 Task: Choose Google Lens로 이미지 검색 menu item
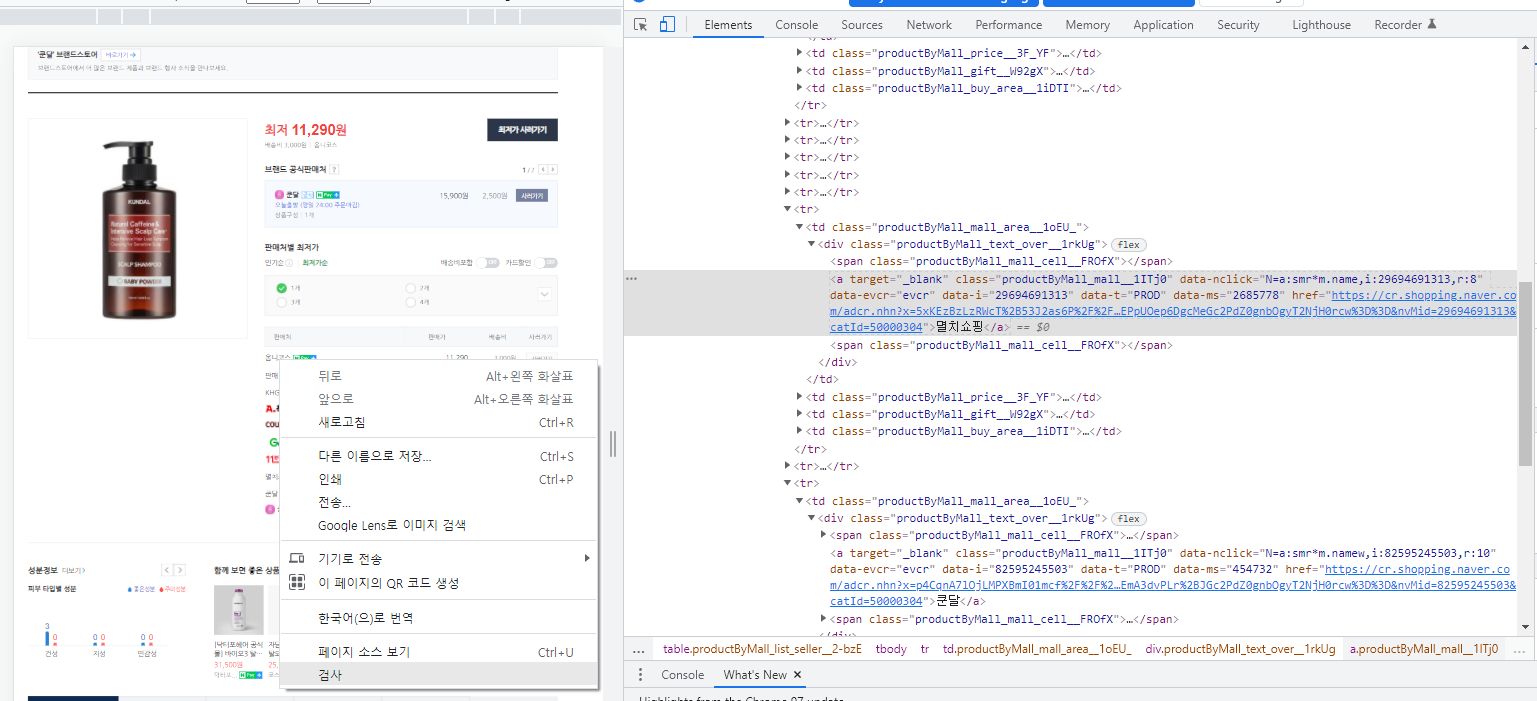pyautogui.click(x=439, y=525)
